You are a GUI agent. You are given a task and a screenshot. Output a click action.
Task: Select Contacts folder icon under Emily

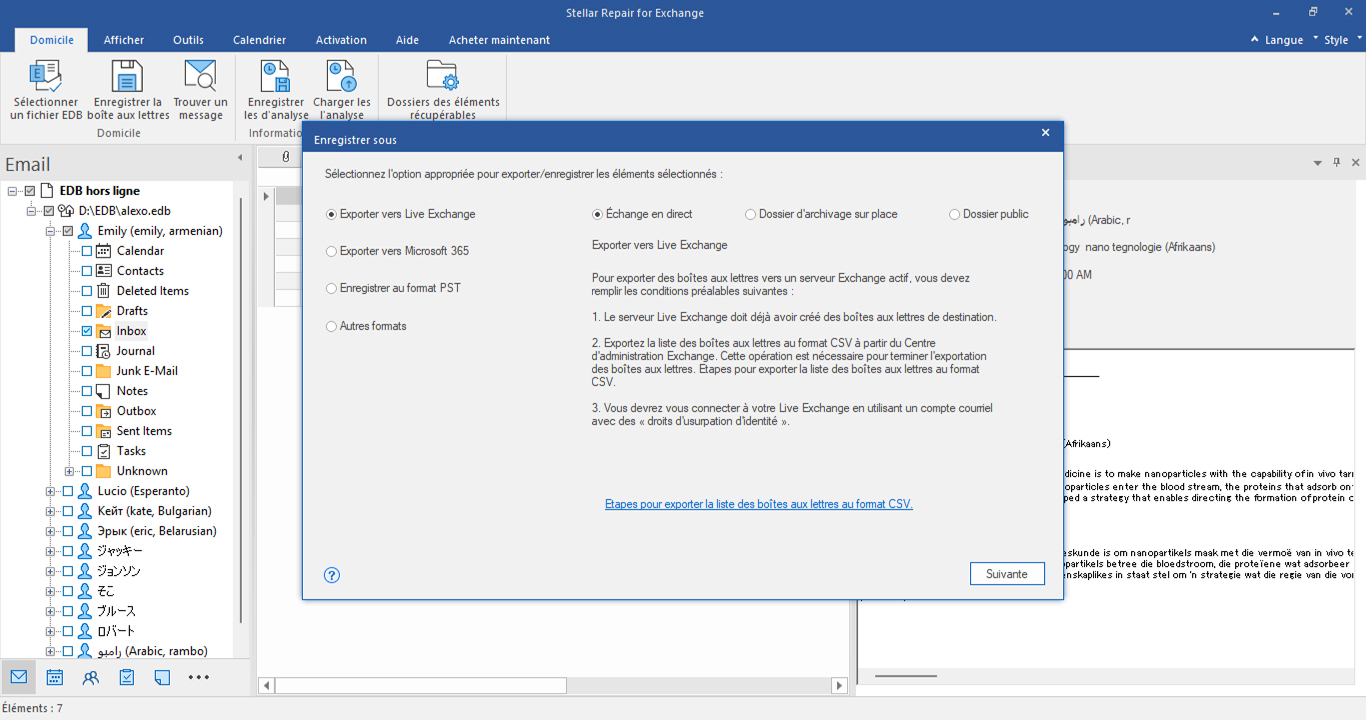[x=103, y=271]
